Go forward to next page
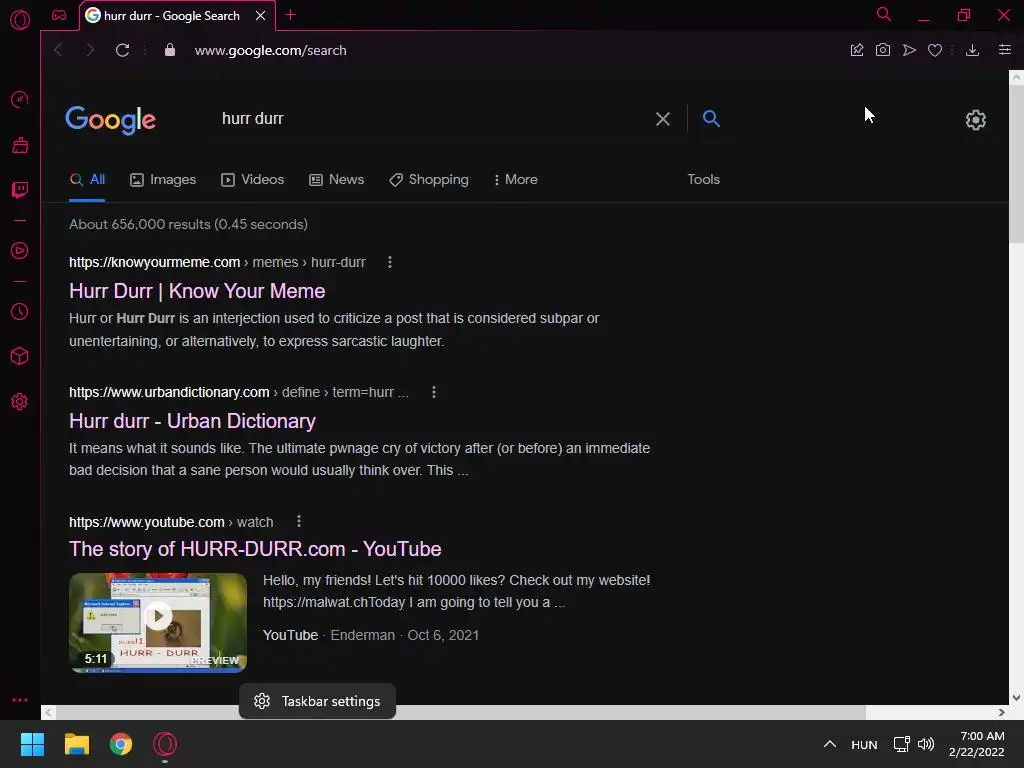The width and height of the screenshot is (1024, 768). pyautogui.click(x=90, y=50)
